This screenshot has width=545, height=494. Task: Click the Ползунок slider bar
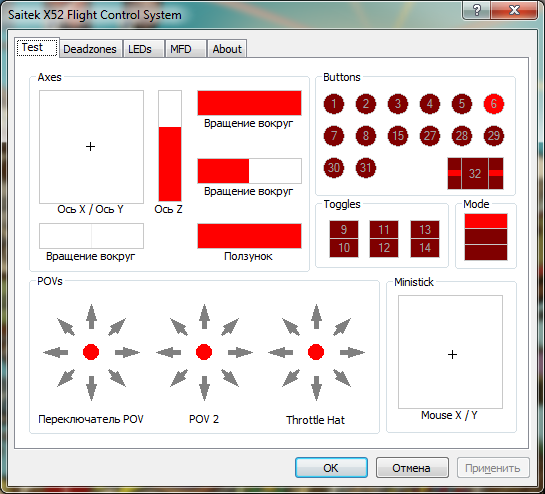pos(249,236)
